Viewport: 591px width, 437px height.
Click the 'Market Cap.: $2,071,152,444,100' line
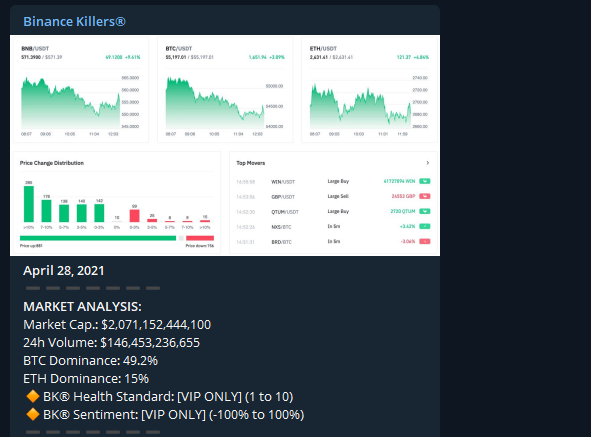[117, 325]
